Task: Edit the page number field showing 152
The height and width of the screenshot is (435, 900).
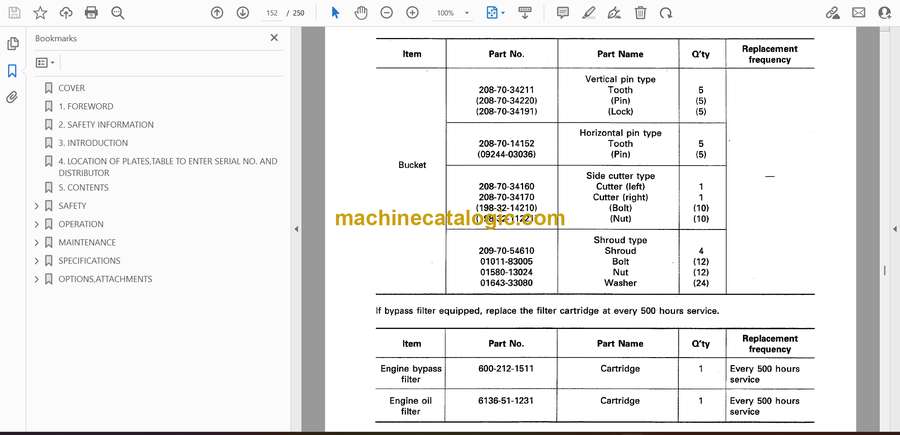Action: [x=272, y=13]
